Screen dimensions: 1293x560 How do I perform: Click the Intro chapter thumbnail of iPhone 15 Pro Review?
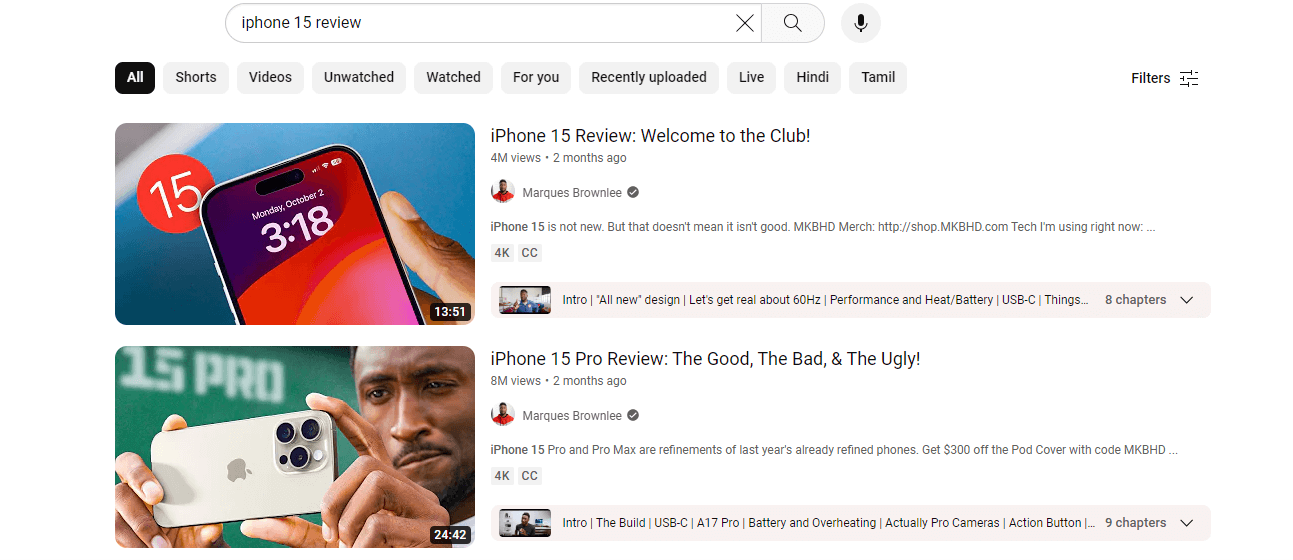(x=525, y=523)
